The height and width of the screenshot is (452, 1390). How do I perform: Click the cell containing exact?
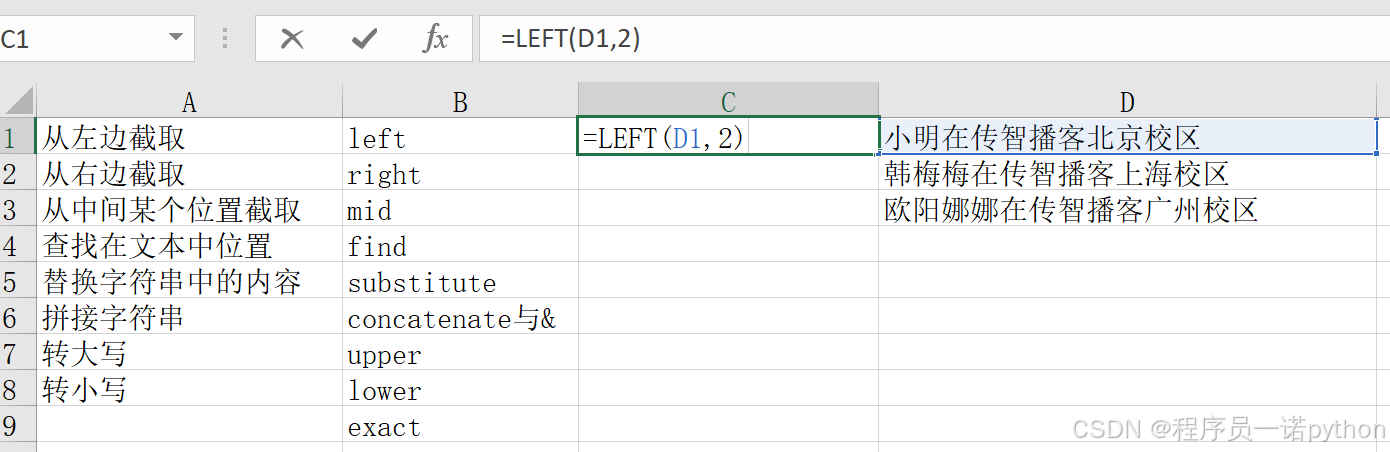coord(460,424)
